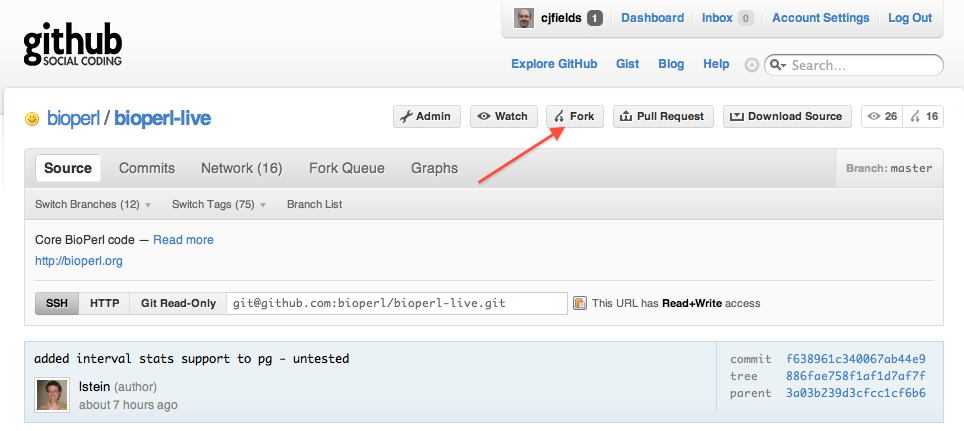Click the GitHub Social Coding logo
The width and height of the screenshot is (964, 431).
(x=73, y=44)
